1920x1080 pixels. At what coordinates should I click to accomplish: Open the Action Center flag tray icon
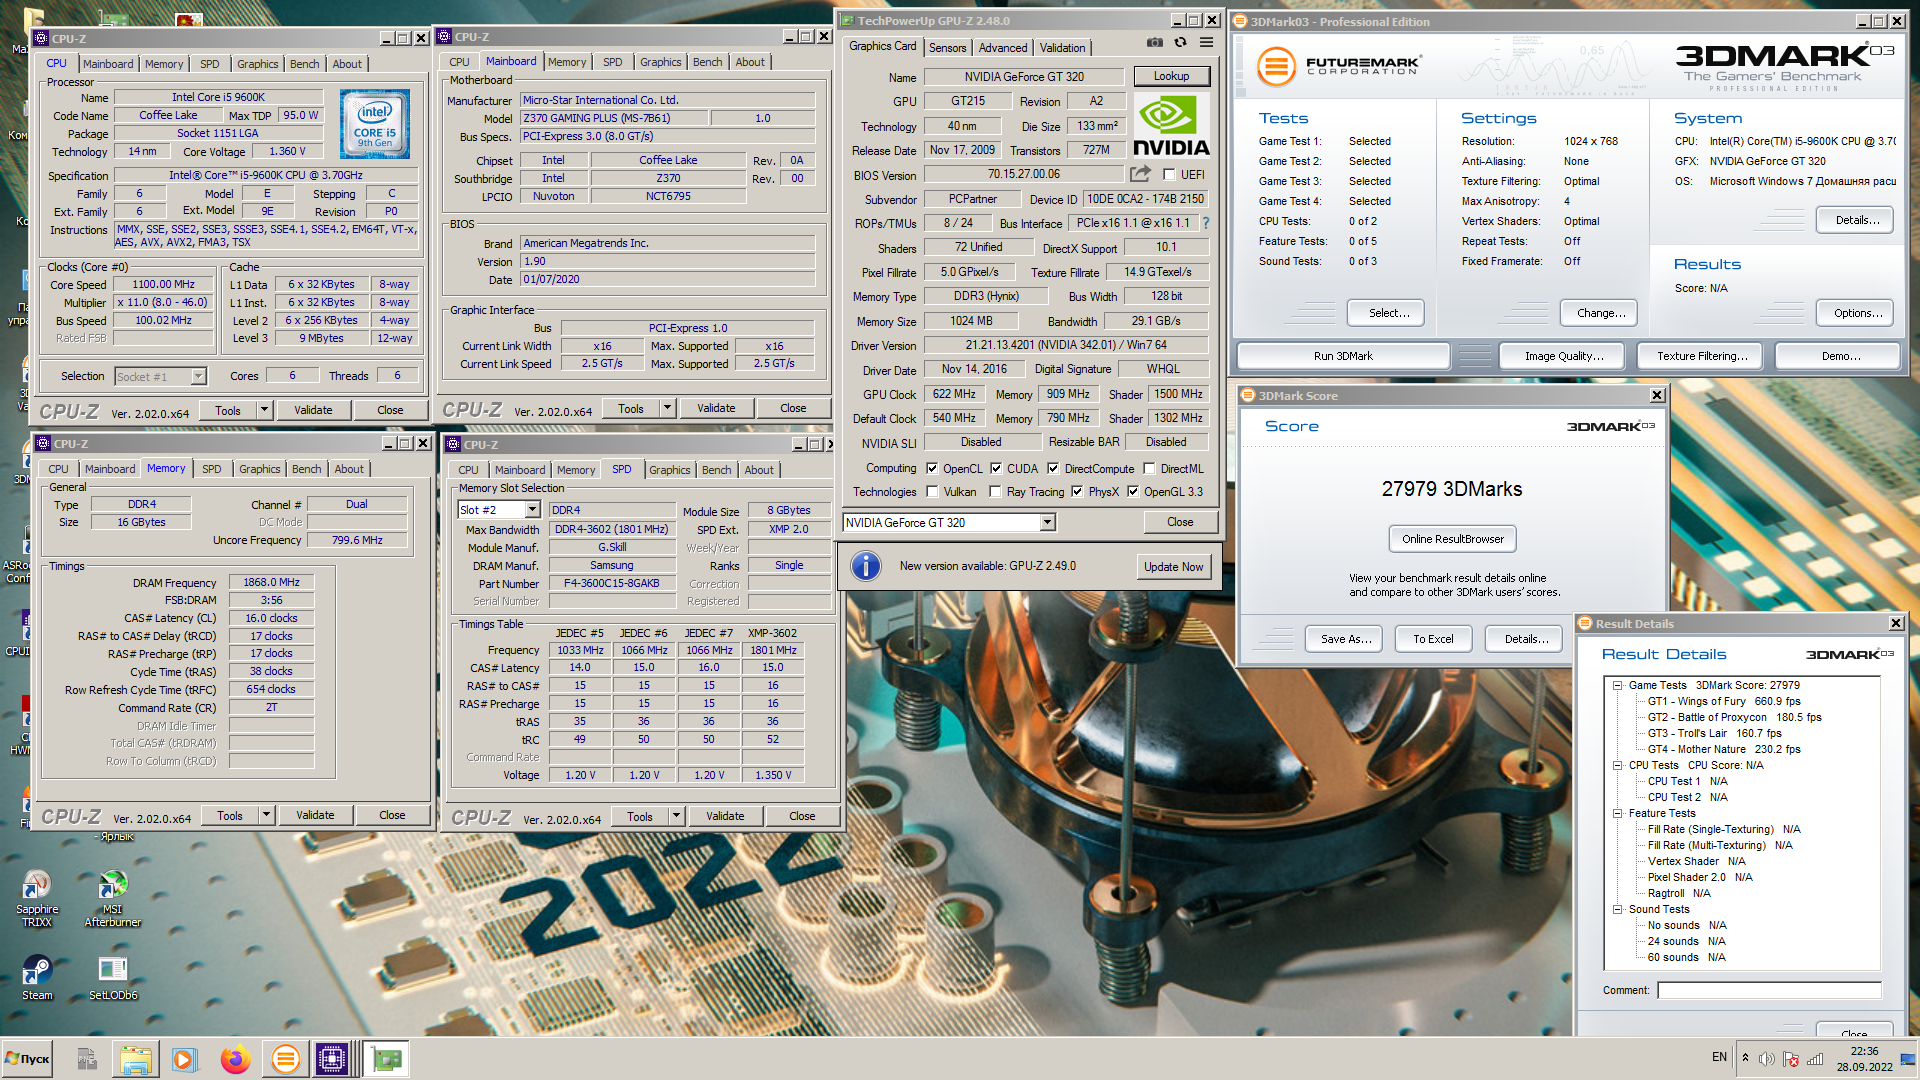point(1791,1059)
